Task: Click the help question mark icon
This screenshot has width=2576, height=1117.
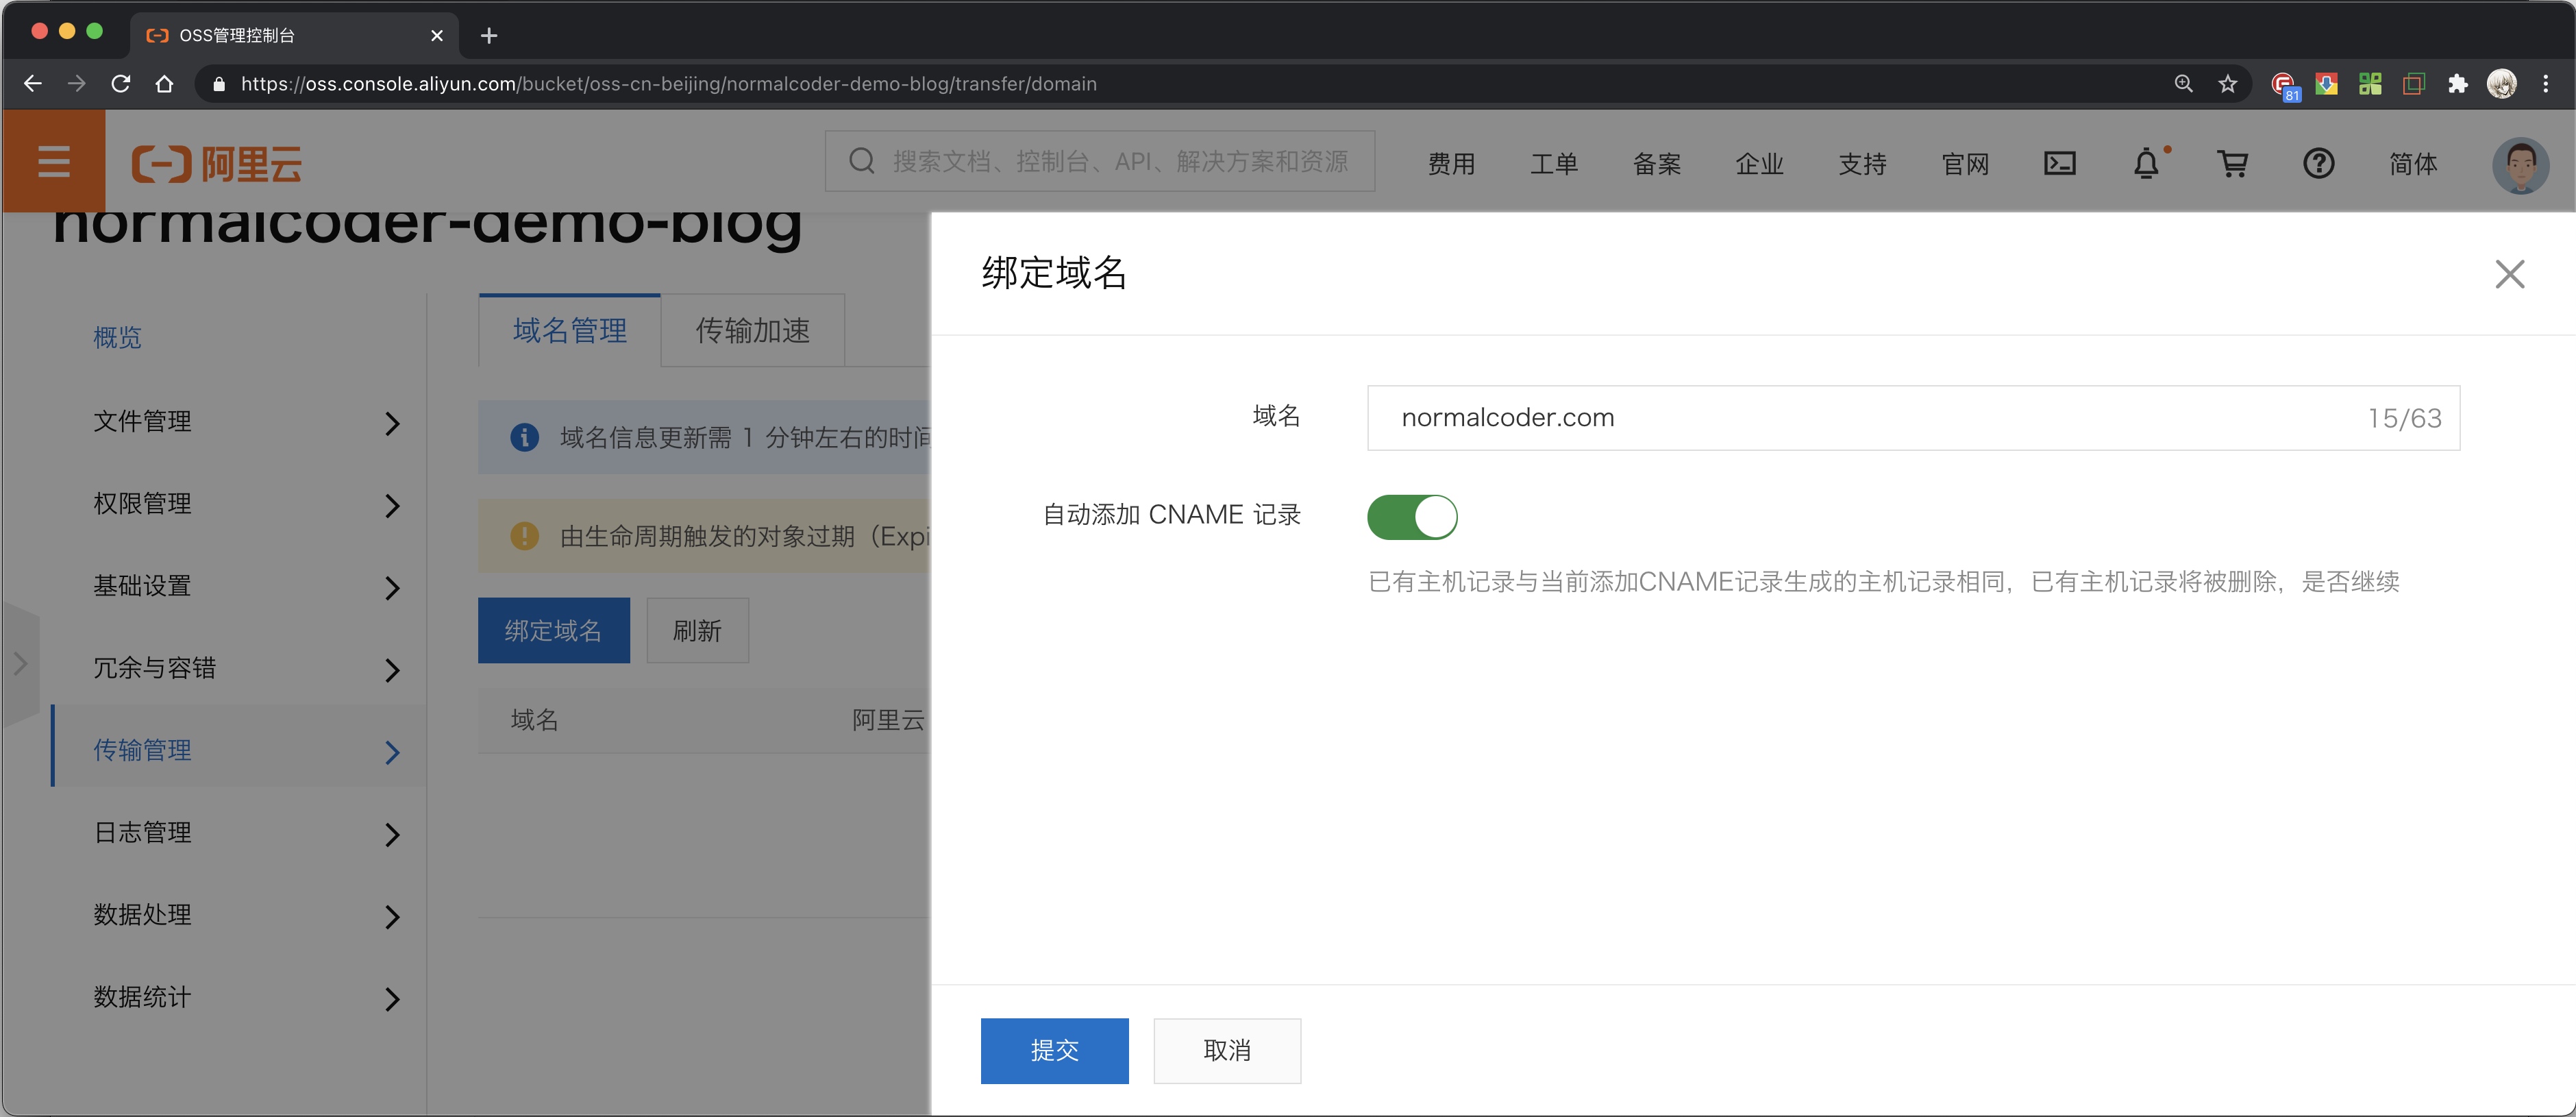Action: tap(2318, 163)
